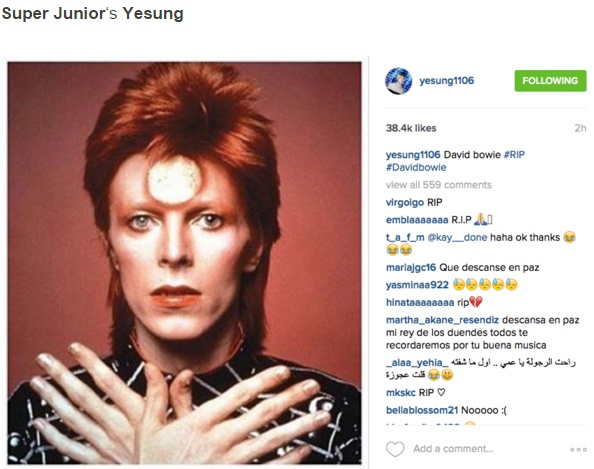Click the @kay__done mention
The image size is (594, 469).
point(457,238)
